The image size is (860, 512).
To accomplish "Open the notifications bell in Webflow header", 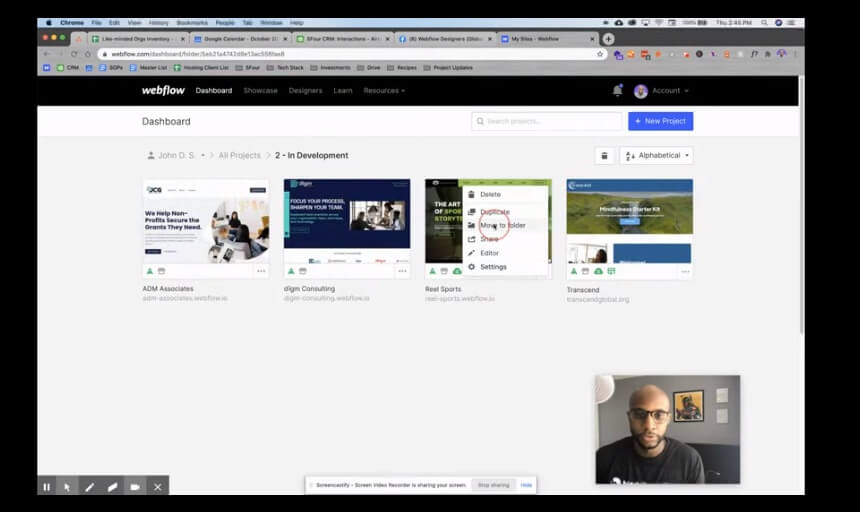I will pos(618,90).
